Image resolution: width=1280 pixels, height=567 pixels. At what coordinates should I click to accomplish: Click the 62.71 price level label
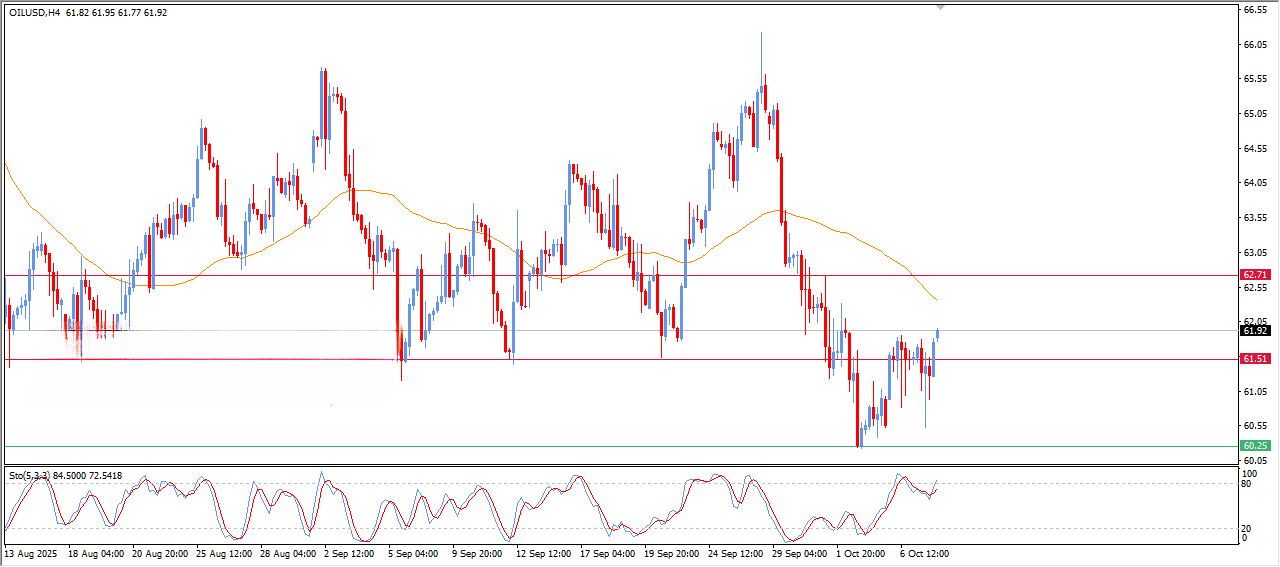click(x=1254, y=274)
